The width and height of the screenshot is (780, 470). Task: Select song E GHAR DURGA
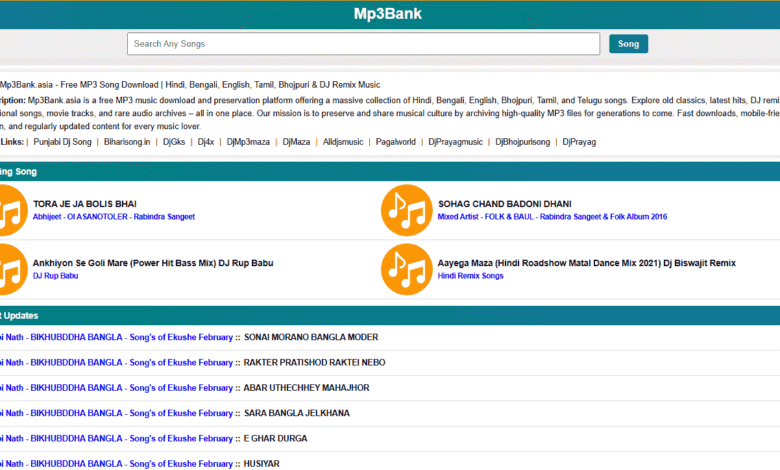pyautogui.click(x=275, y=439)
